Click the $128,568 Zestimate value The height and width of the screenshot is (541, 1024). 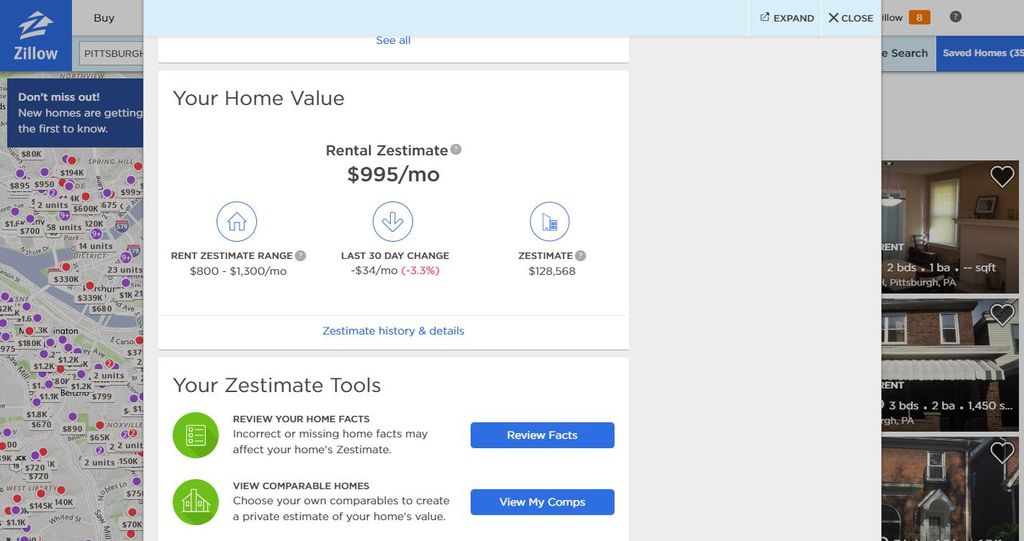(x=552, y=271)
